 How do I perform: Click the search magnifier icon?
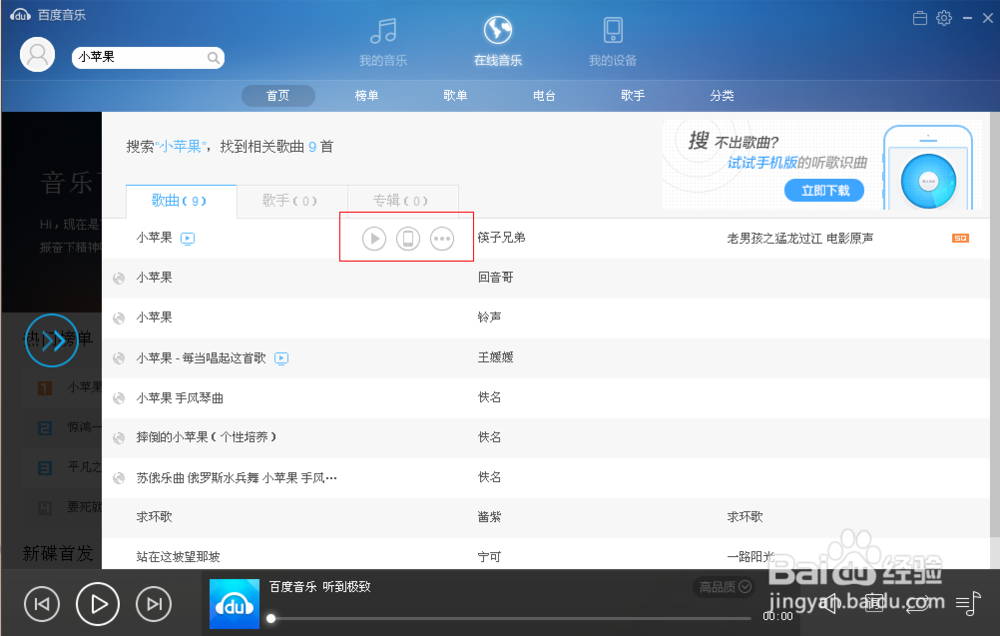[x=213, y=57]
